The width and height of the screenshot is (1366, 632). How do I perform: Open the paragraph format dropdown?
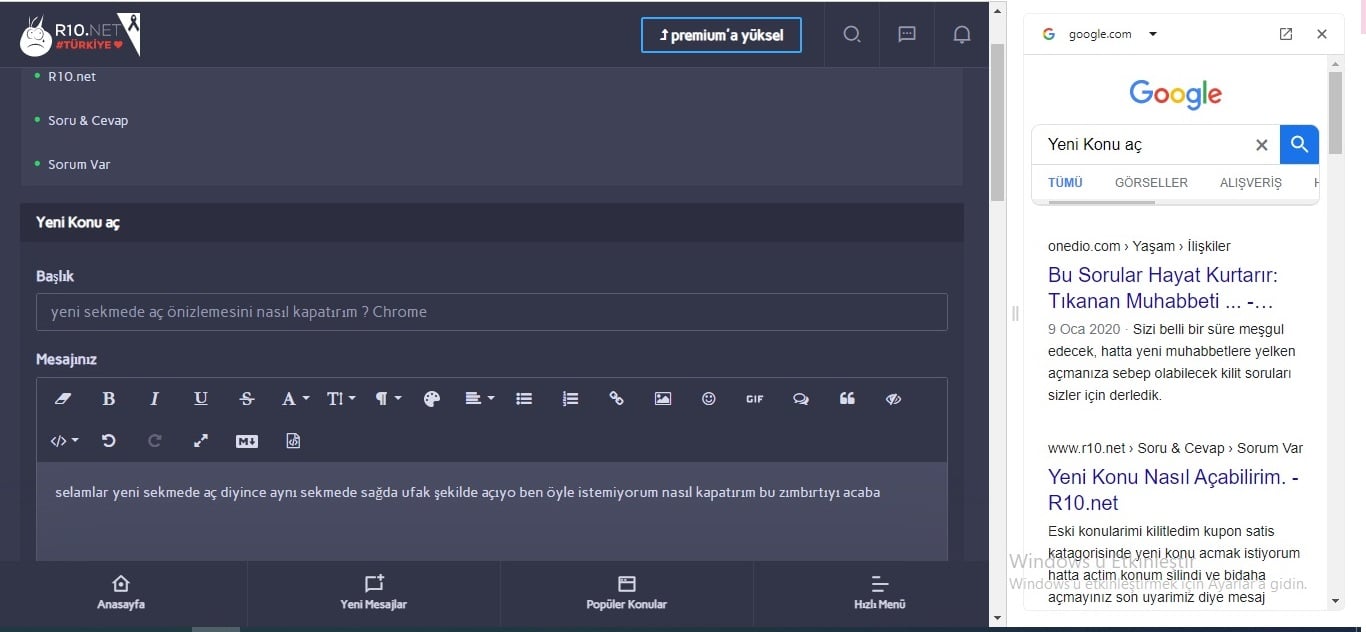click(388, 399)
